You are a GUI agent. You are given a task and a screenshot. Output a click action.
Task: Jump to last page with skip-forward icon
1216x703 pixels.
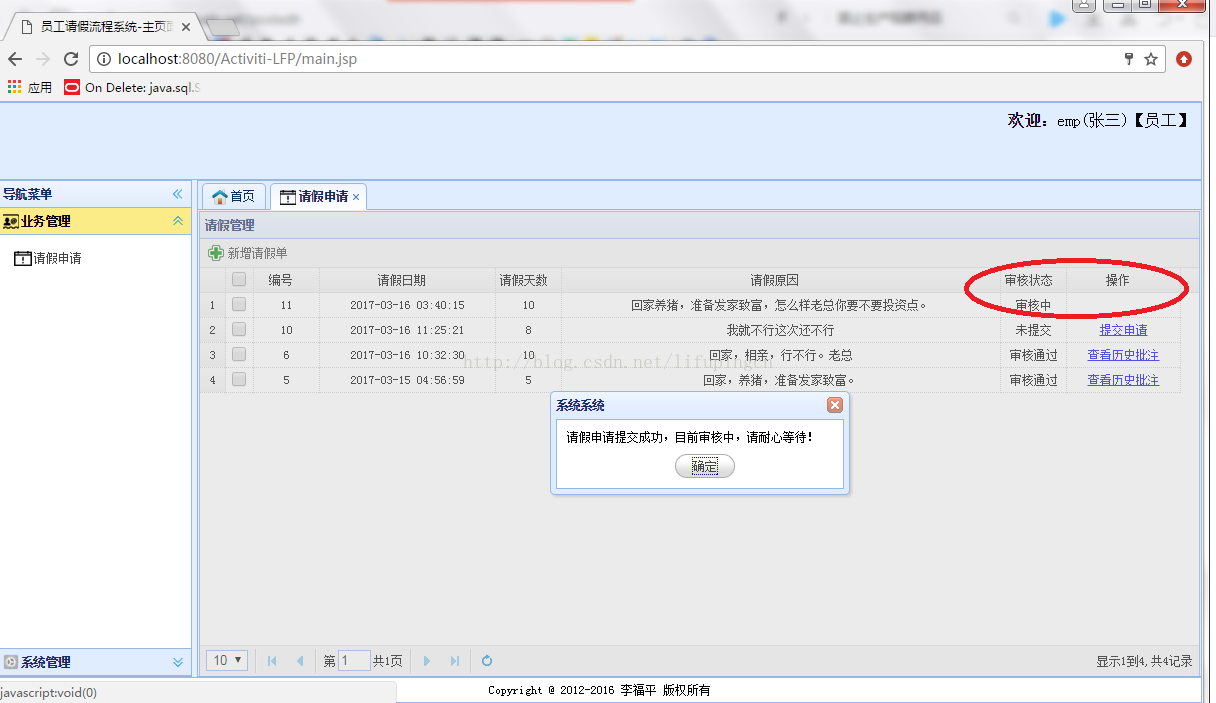pyautogui.click(x=455, y=660)
